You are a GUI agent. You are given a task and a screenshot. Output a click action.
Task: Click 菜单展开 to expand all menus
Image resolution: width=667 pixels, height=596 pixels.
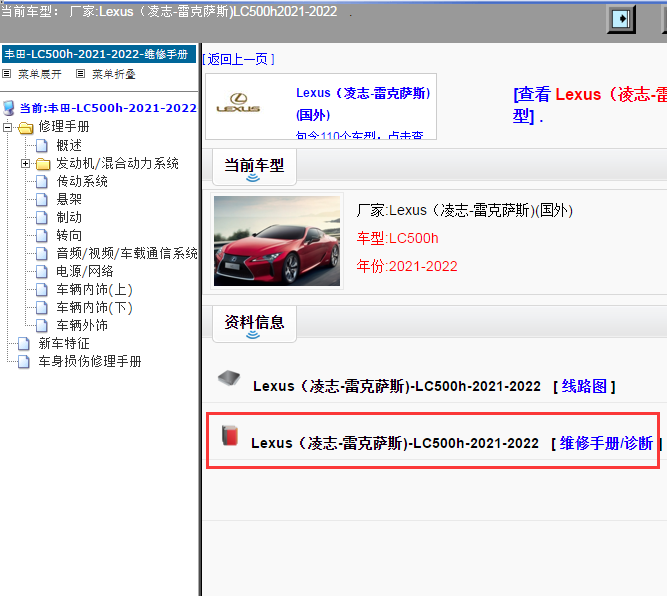[40, 74]
